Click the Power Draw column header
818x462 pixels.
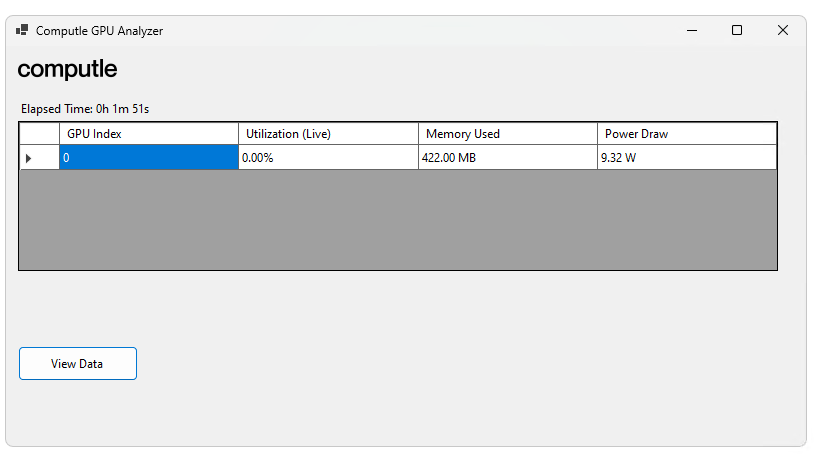[687, 134]
